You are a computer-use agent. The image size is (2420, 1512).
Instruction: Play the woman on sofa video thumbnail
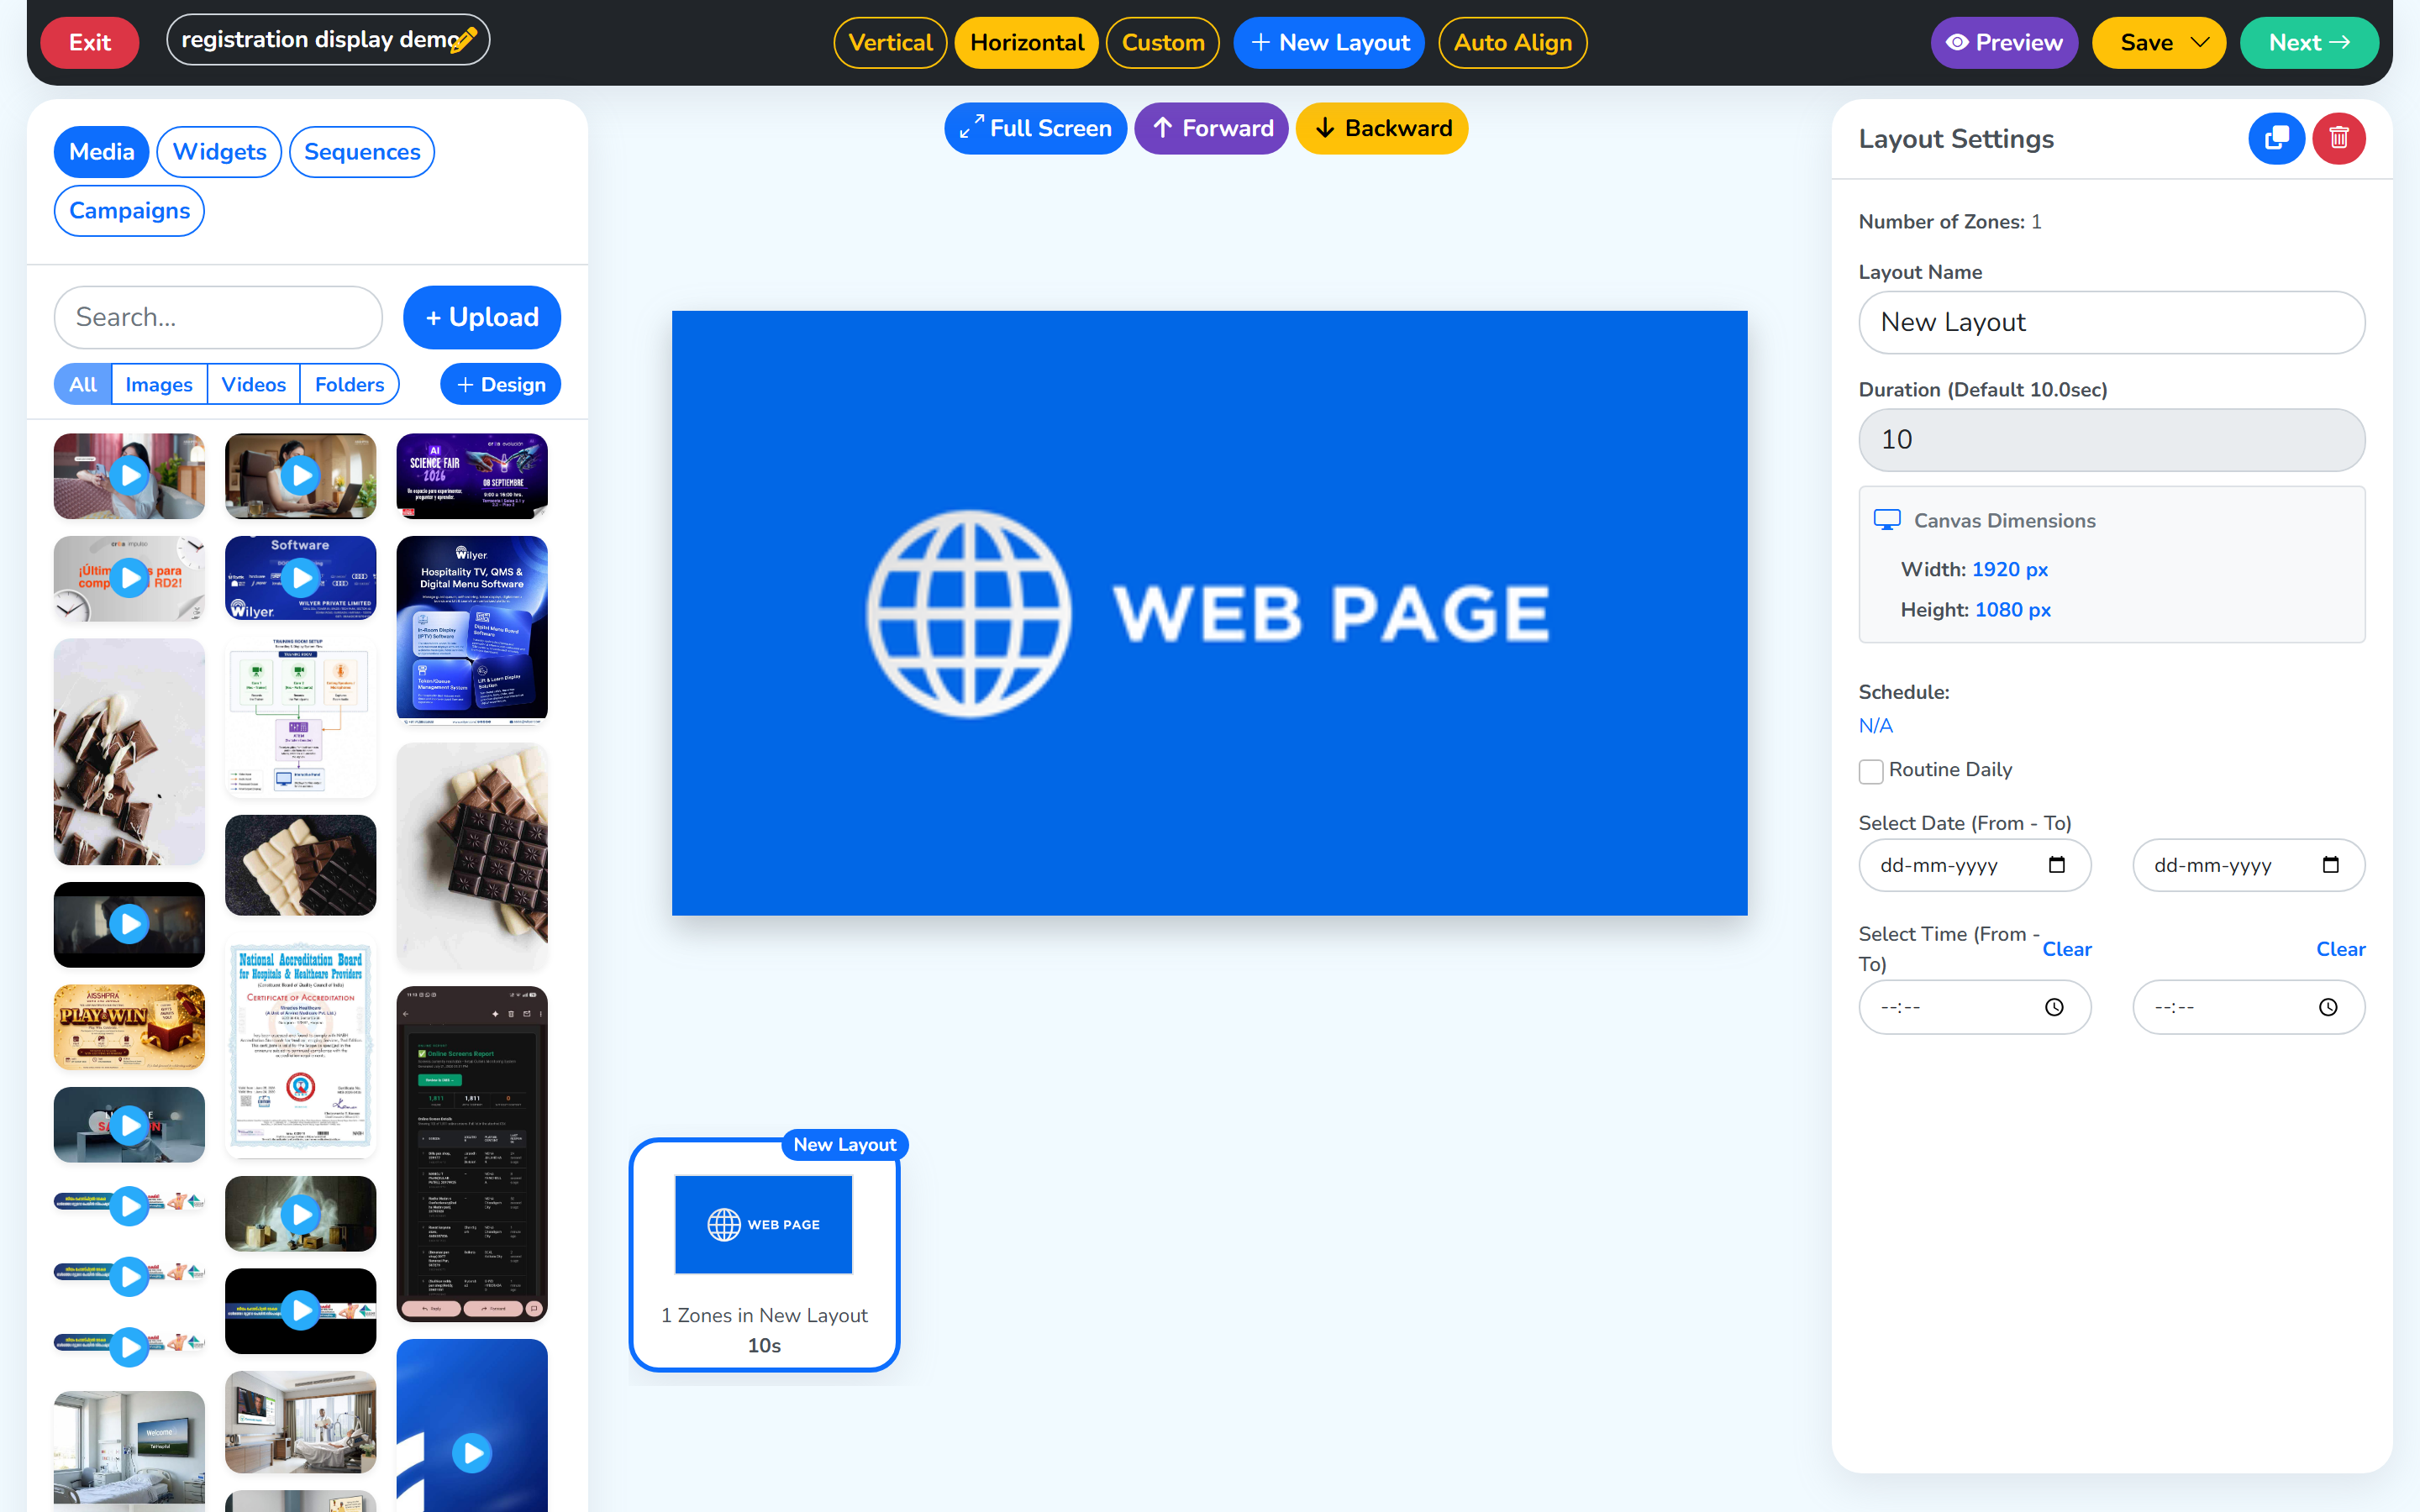tap(129, 476)
